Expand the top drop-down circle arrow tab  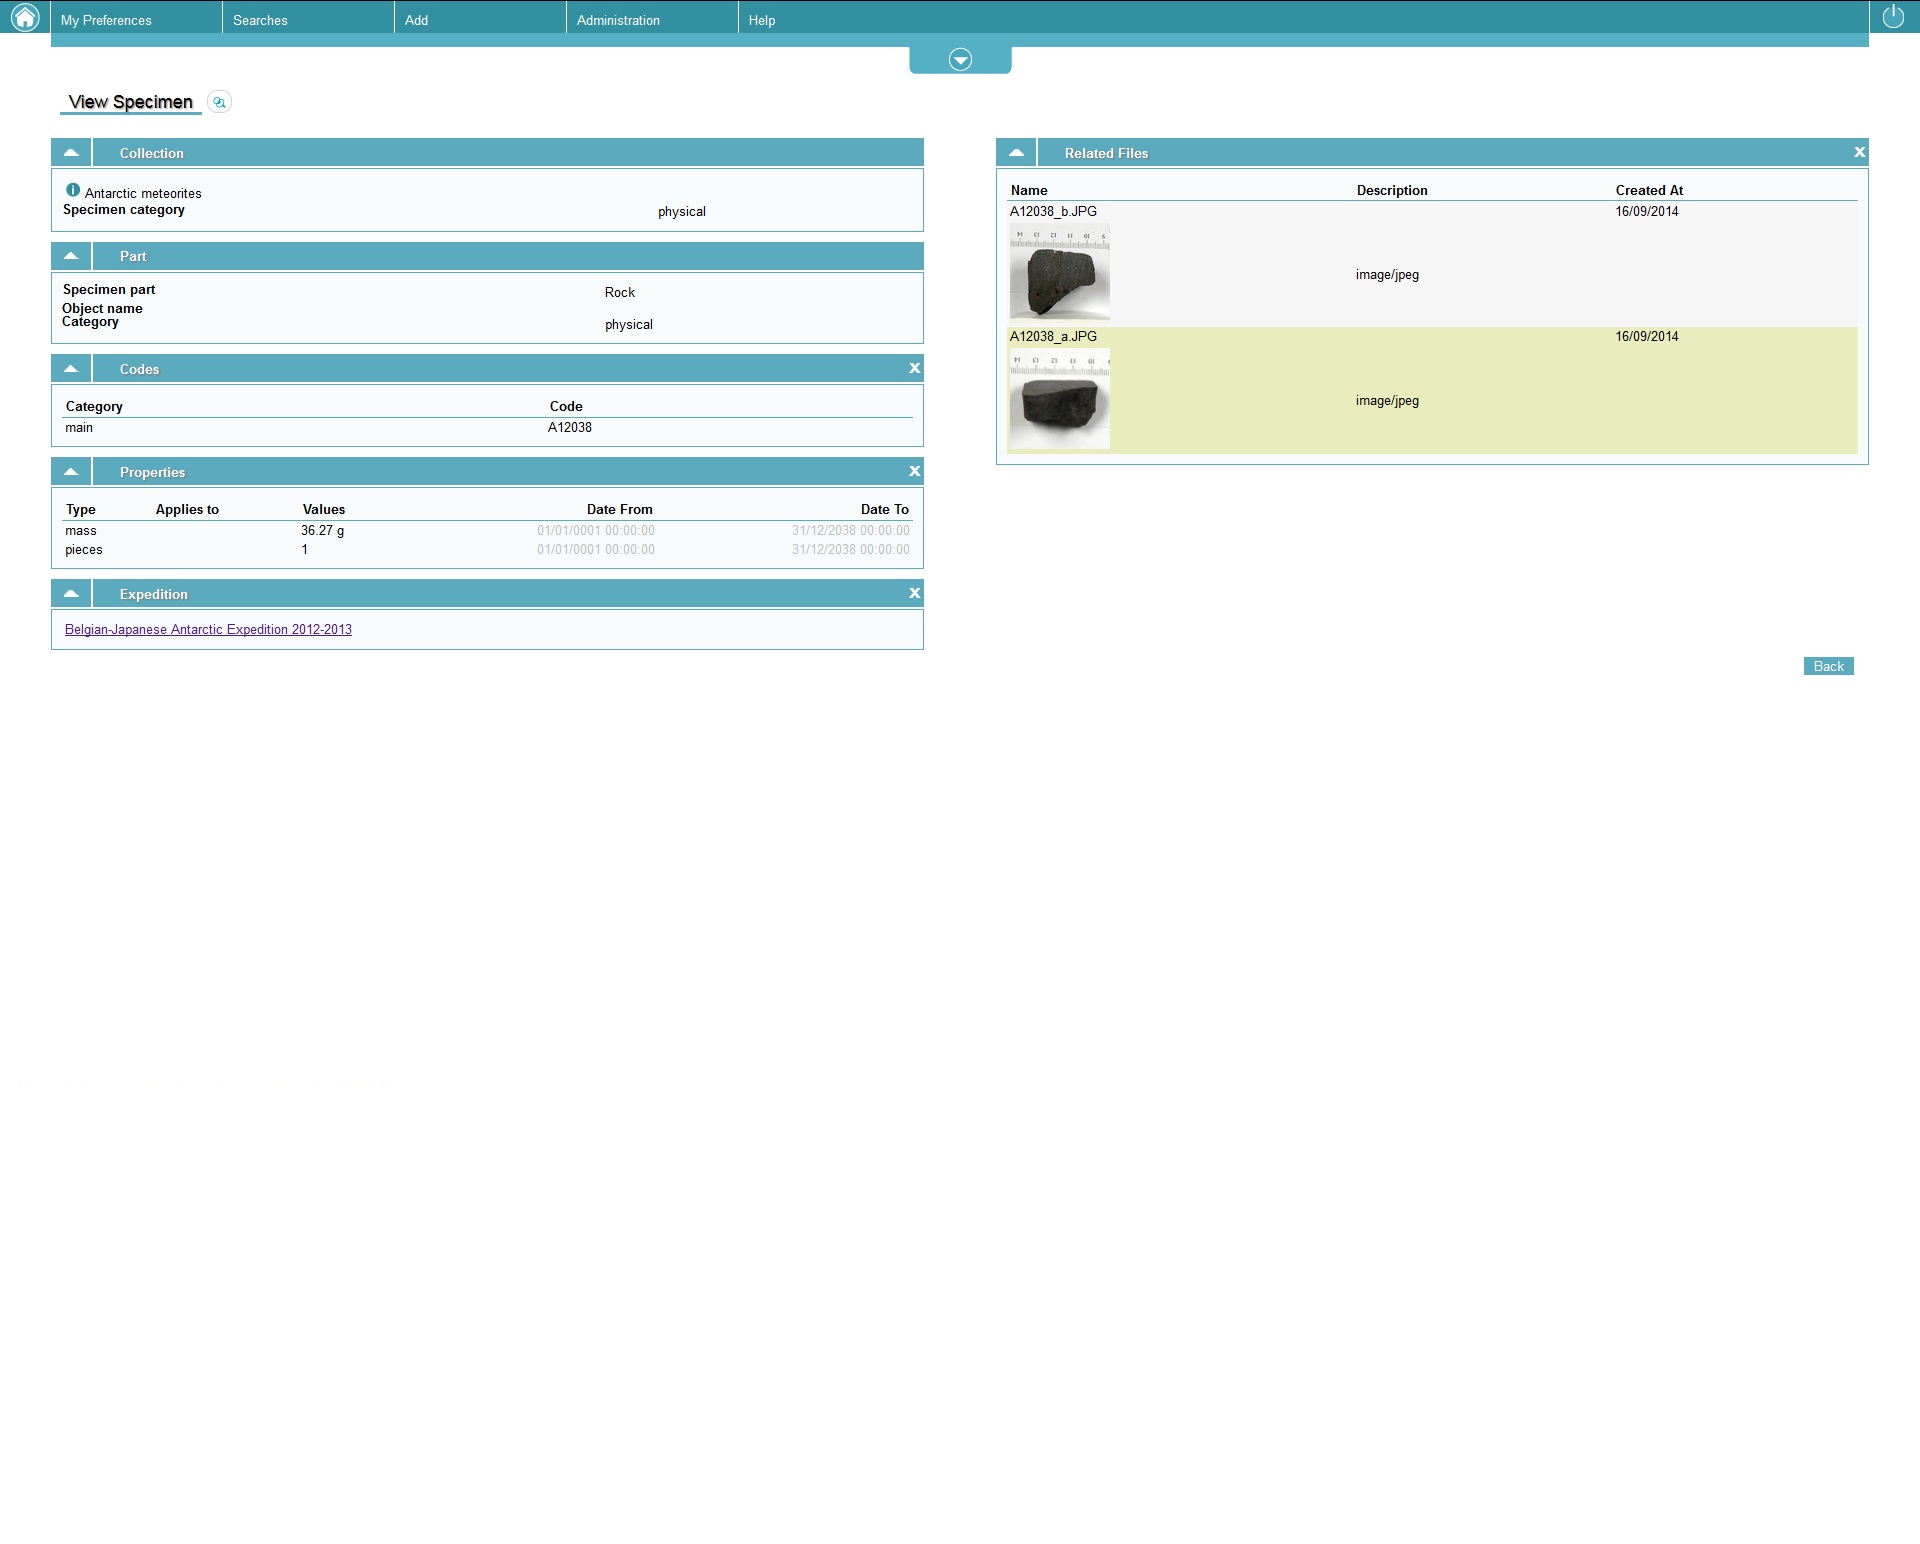960,60
